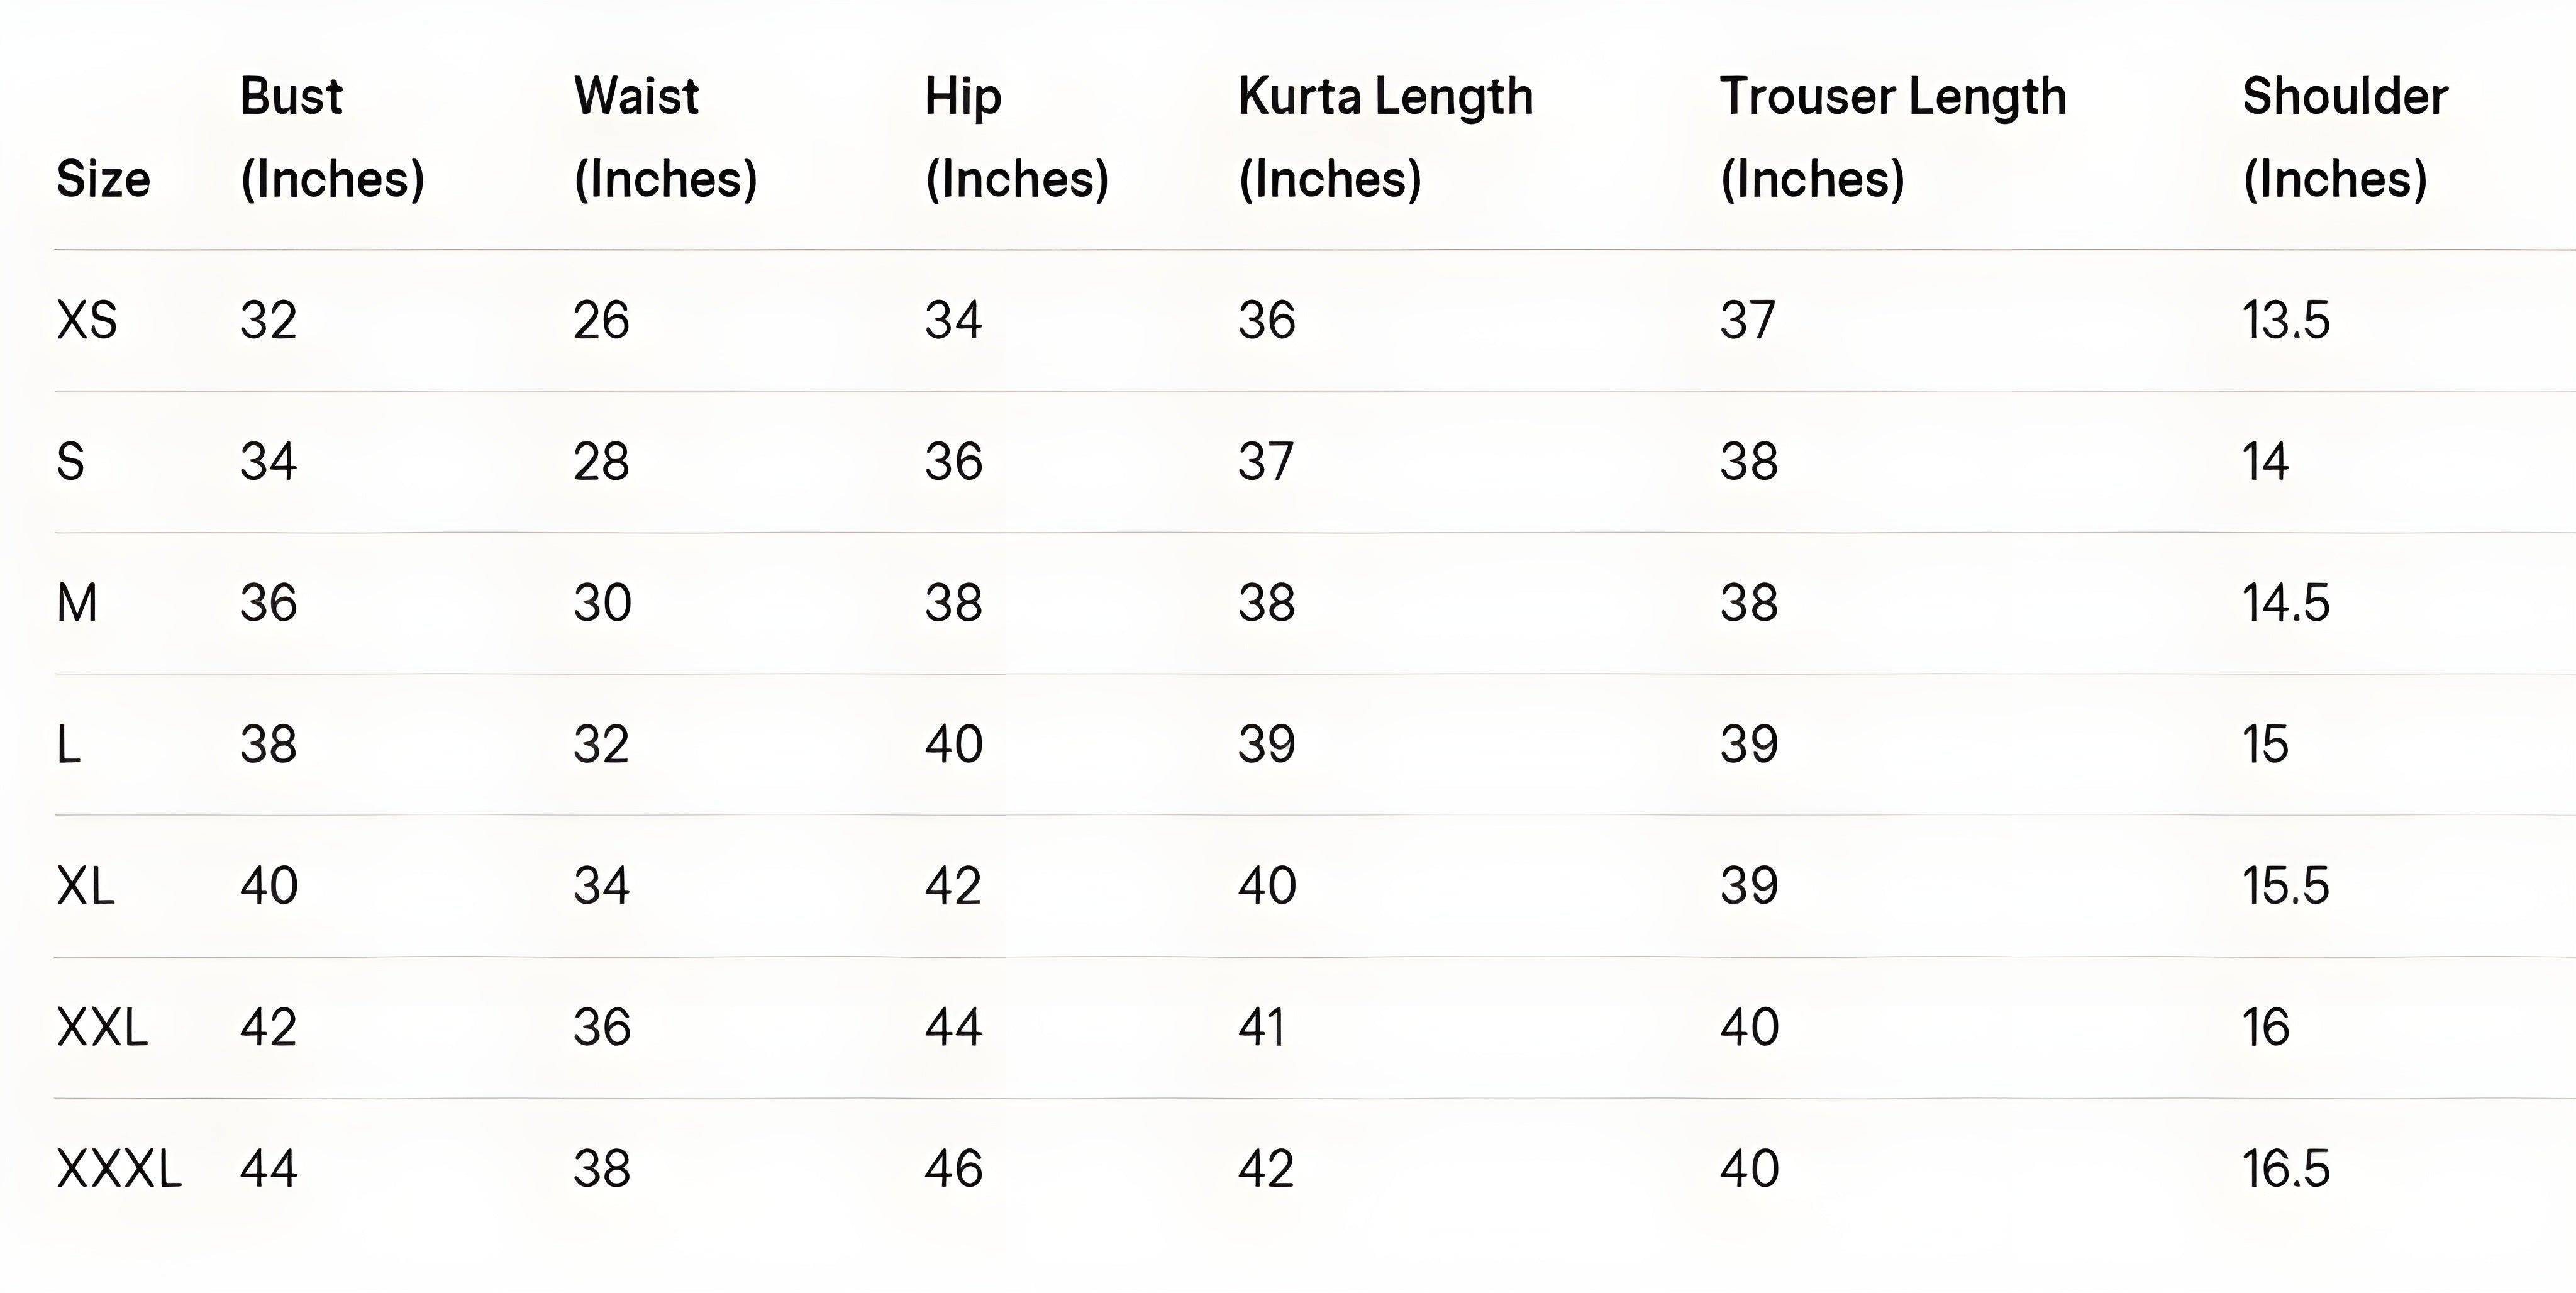The height and width of the screenshot is (1293, 2576).
Task: Click the Shoulder (Inches) column header
Action: tap(2344, 137)
